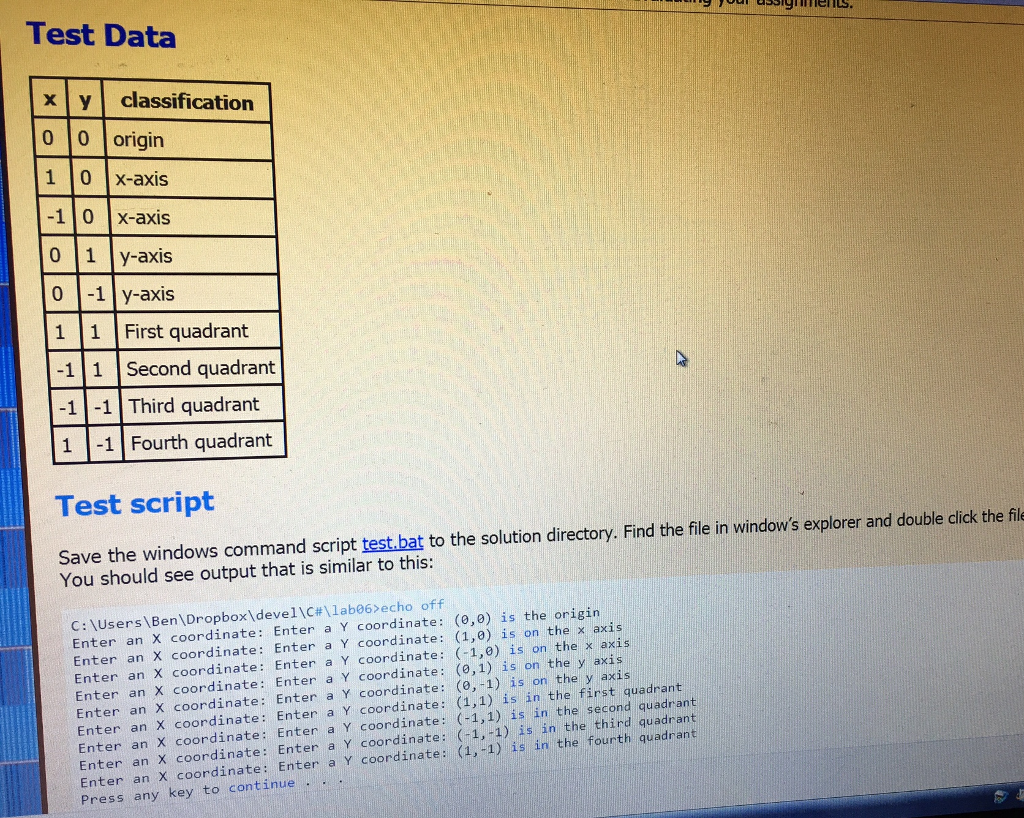This screenshot has height=818, width=1024.
Task: Select the x column header cell
Action: coord(49,98)
